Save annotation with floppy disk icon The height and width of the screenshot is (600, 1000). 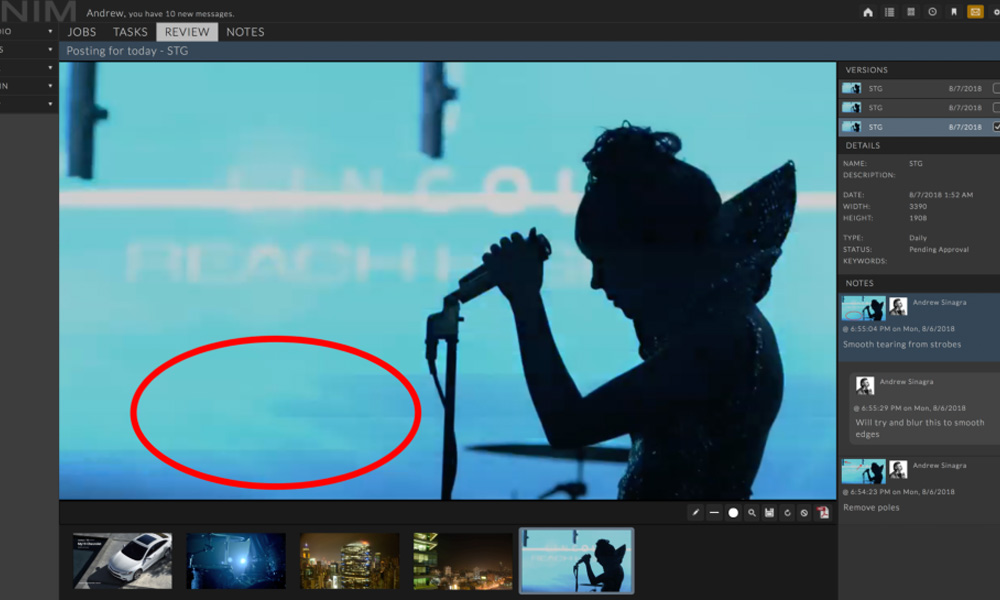769,513
